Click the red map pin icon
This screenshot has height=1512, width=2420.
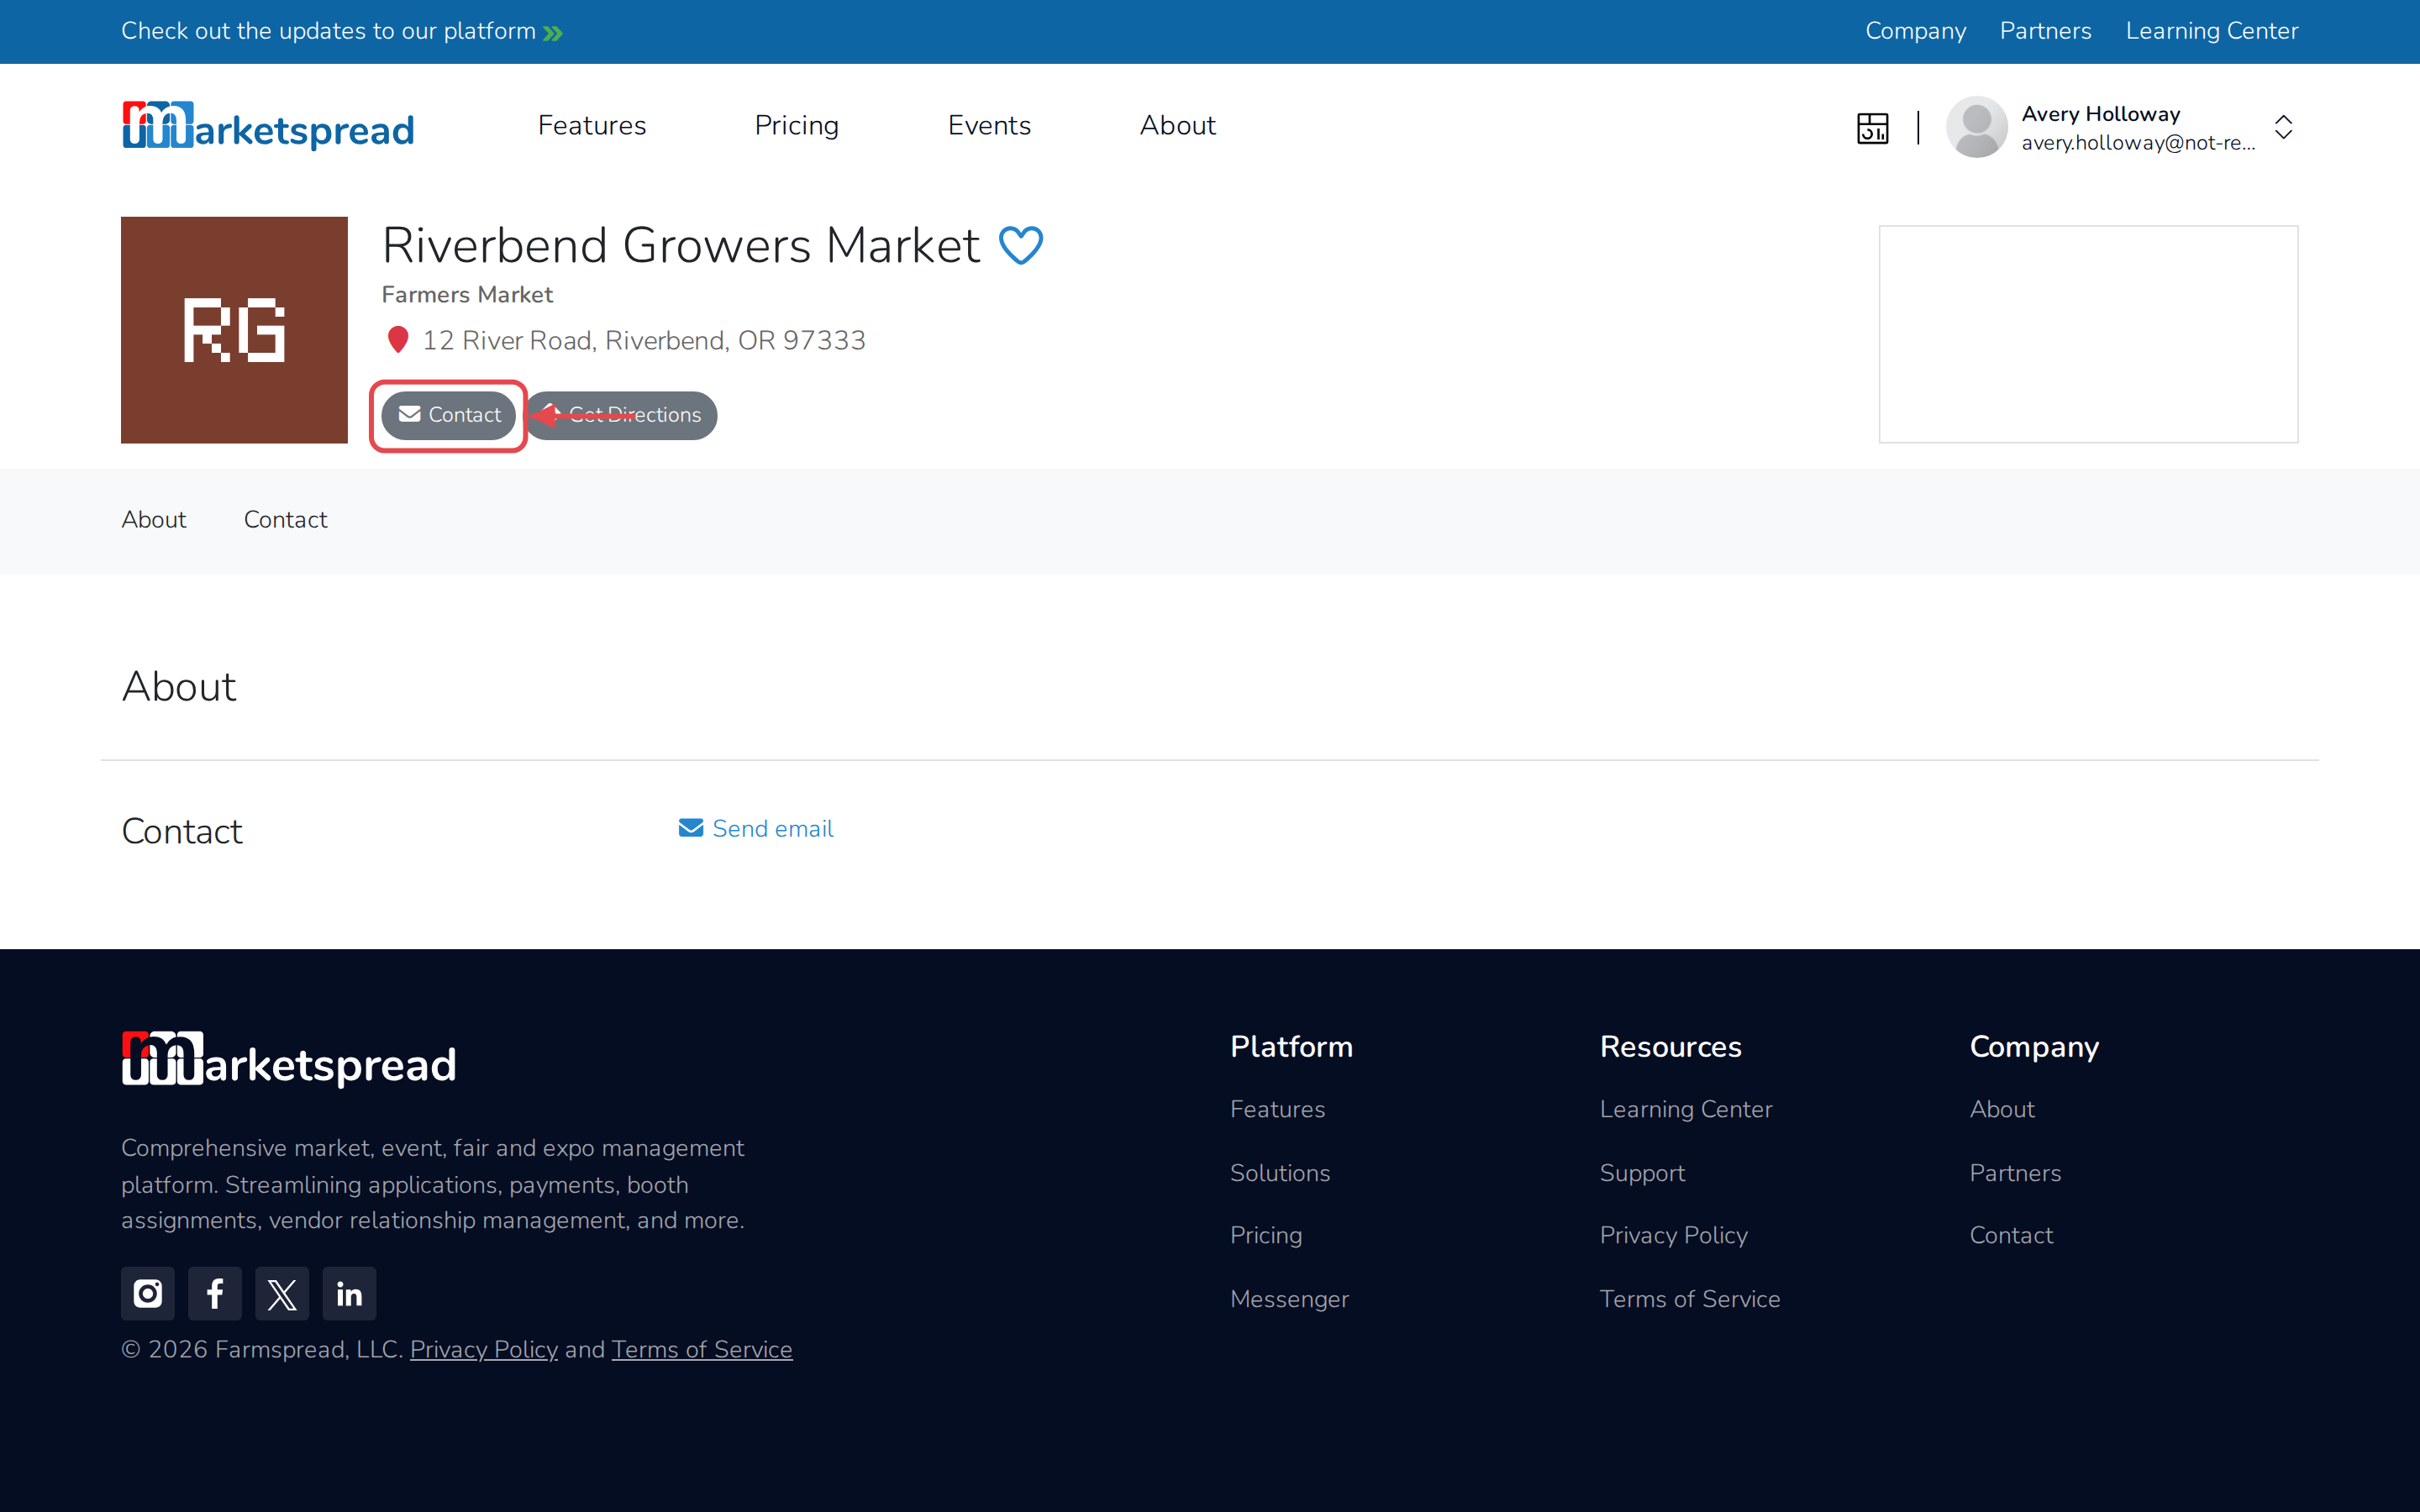(x=398, y=340)
